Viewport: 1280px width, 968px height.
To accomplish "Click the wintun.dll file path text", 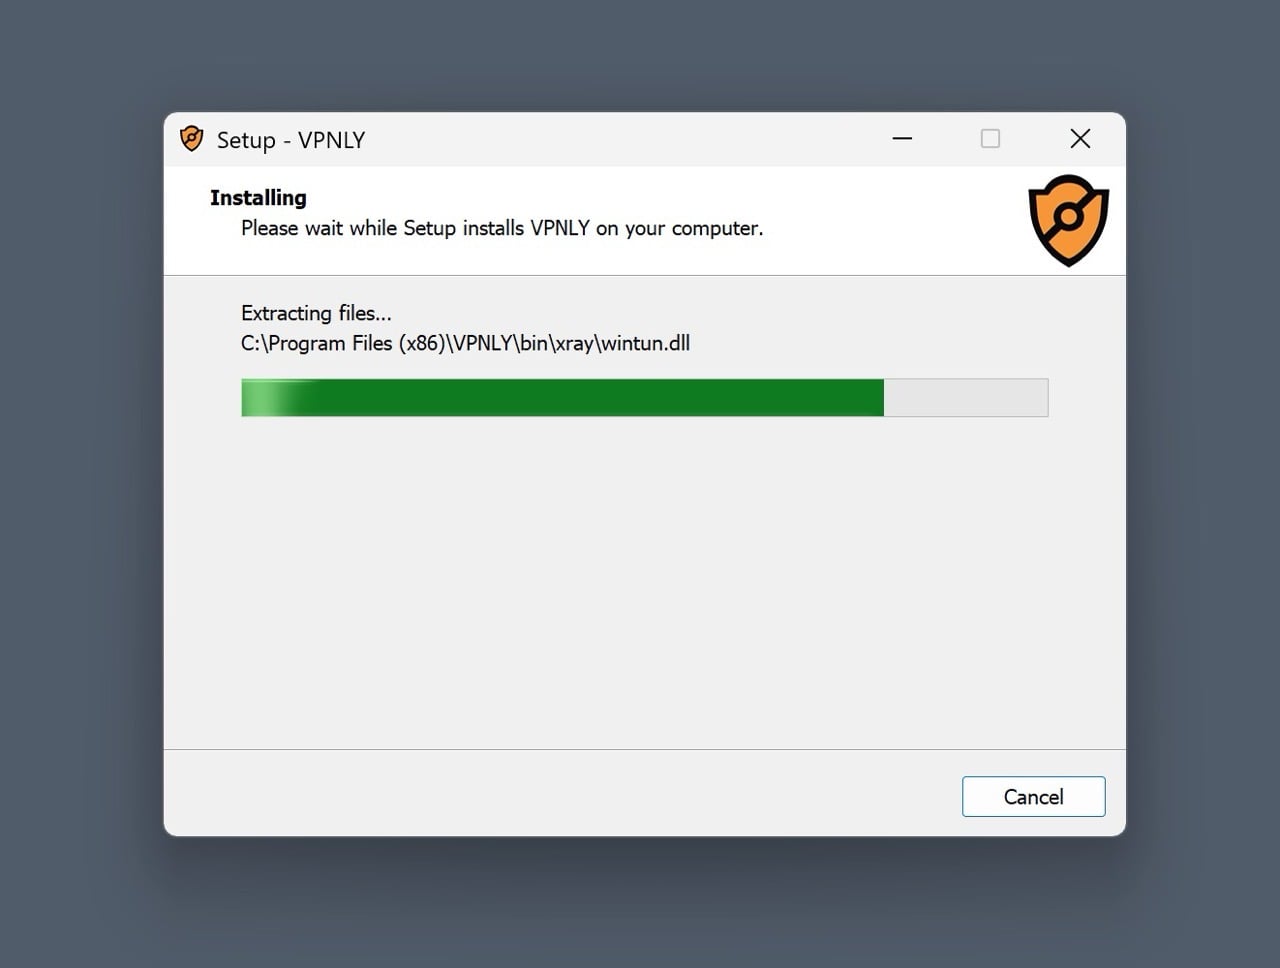I will point(465,343).
